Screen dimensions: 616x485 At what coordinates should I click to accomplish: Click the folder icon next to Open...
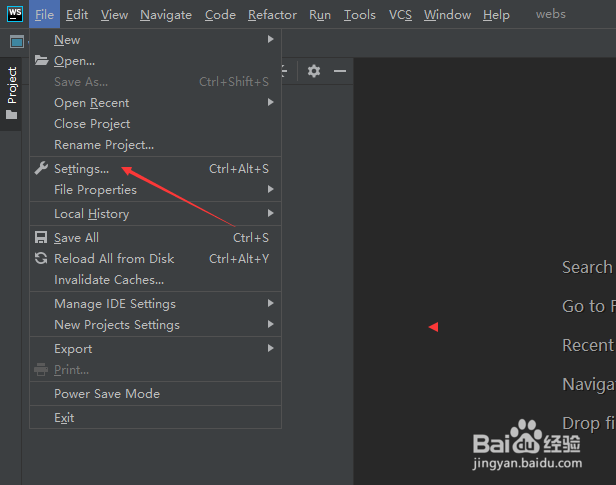(x=42, y=60)
